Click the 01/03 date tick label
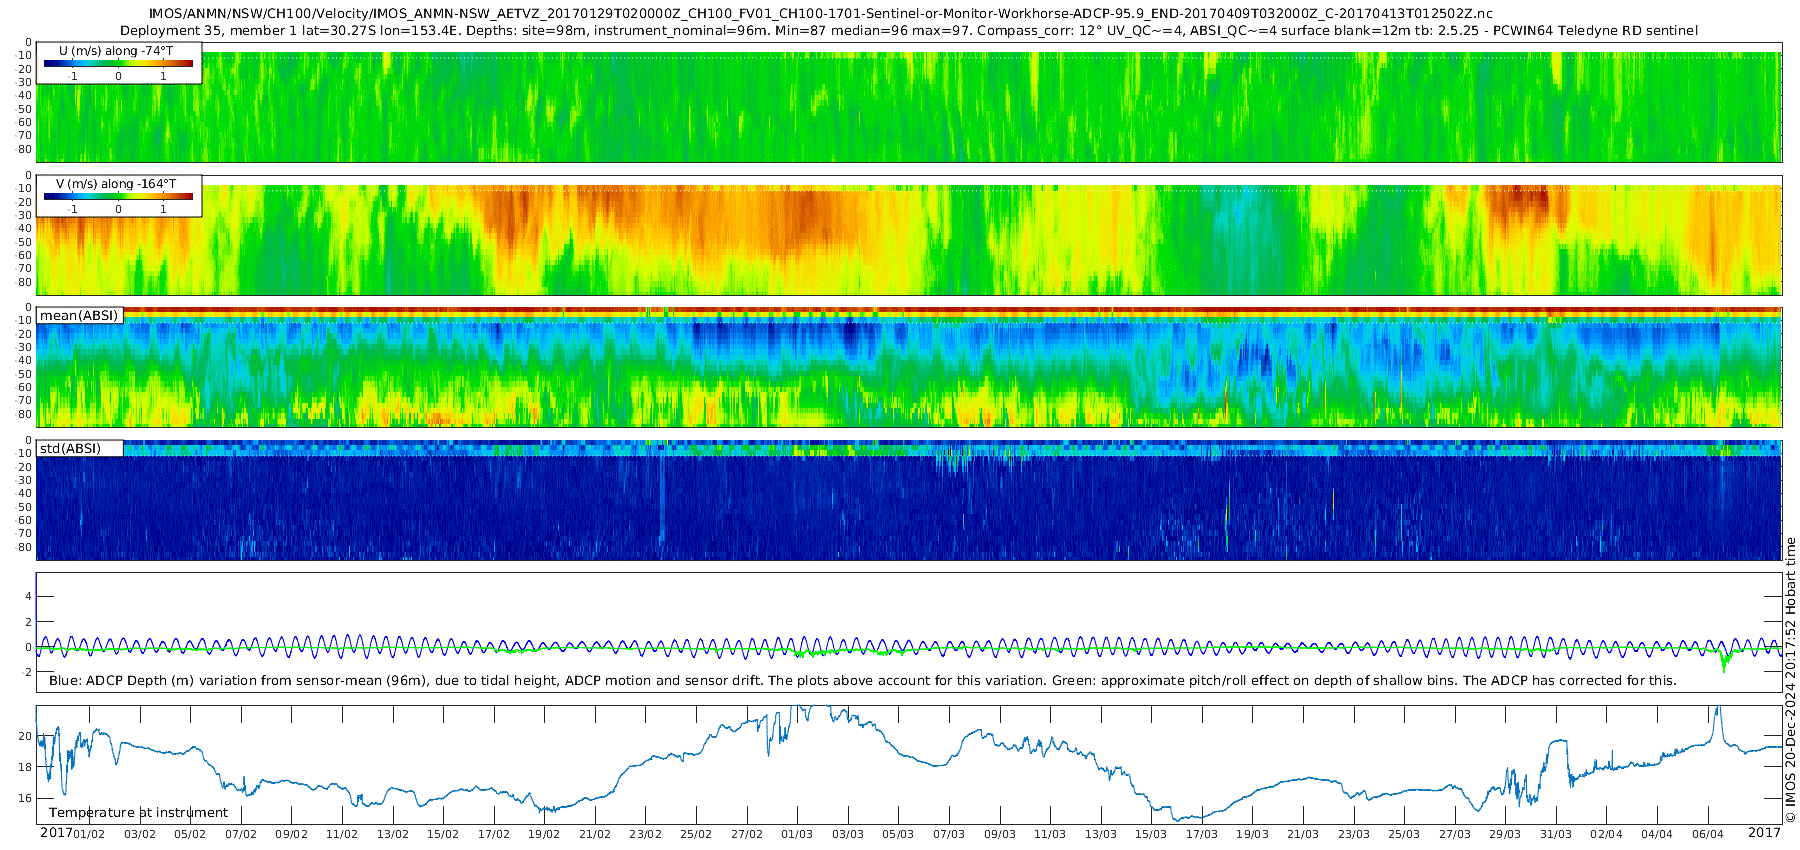This screenshot has height=850, width=1800. [797, 834]
